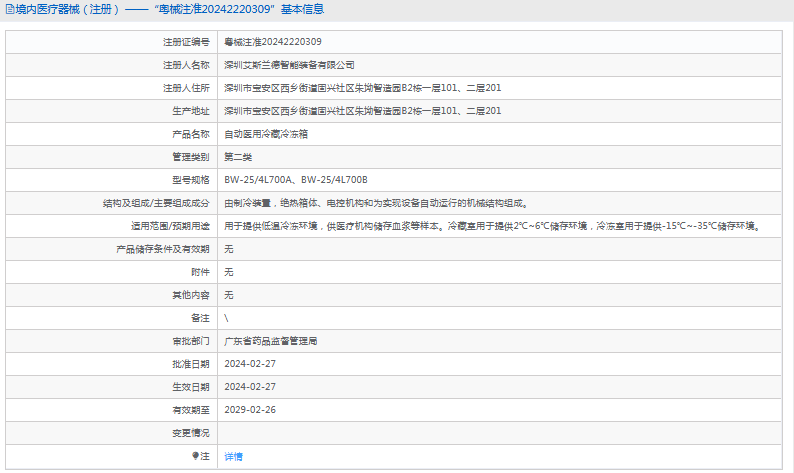Click the 备注 label cell

point(111,318)
